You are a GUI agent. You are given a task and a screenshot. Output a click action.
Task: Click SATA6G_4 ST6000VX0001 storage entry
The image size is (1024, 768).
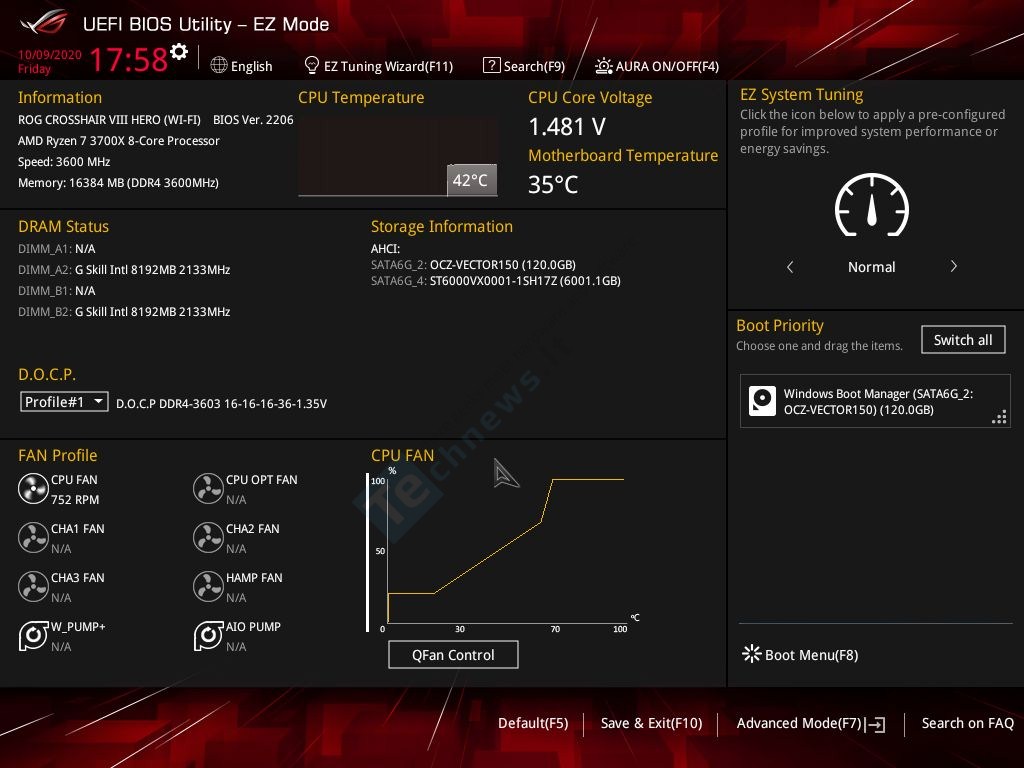tap(496, 281)
